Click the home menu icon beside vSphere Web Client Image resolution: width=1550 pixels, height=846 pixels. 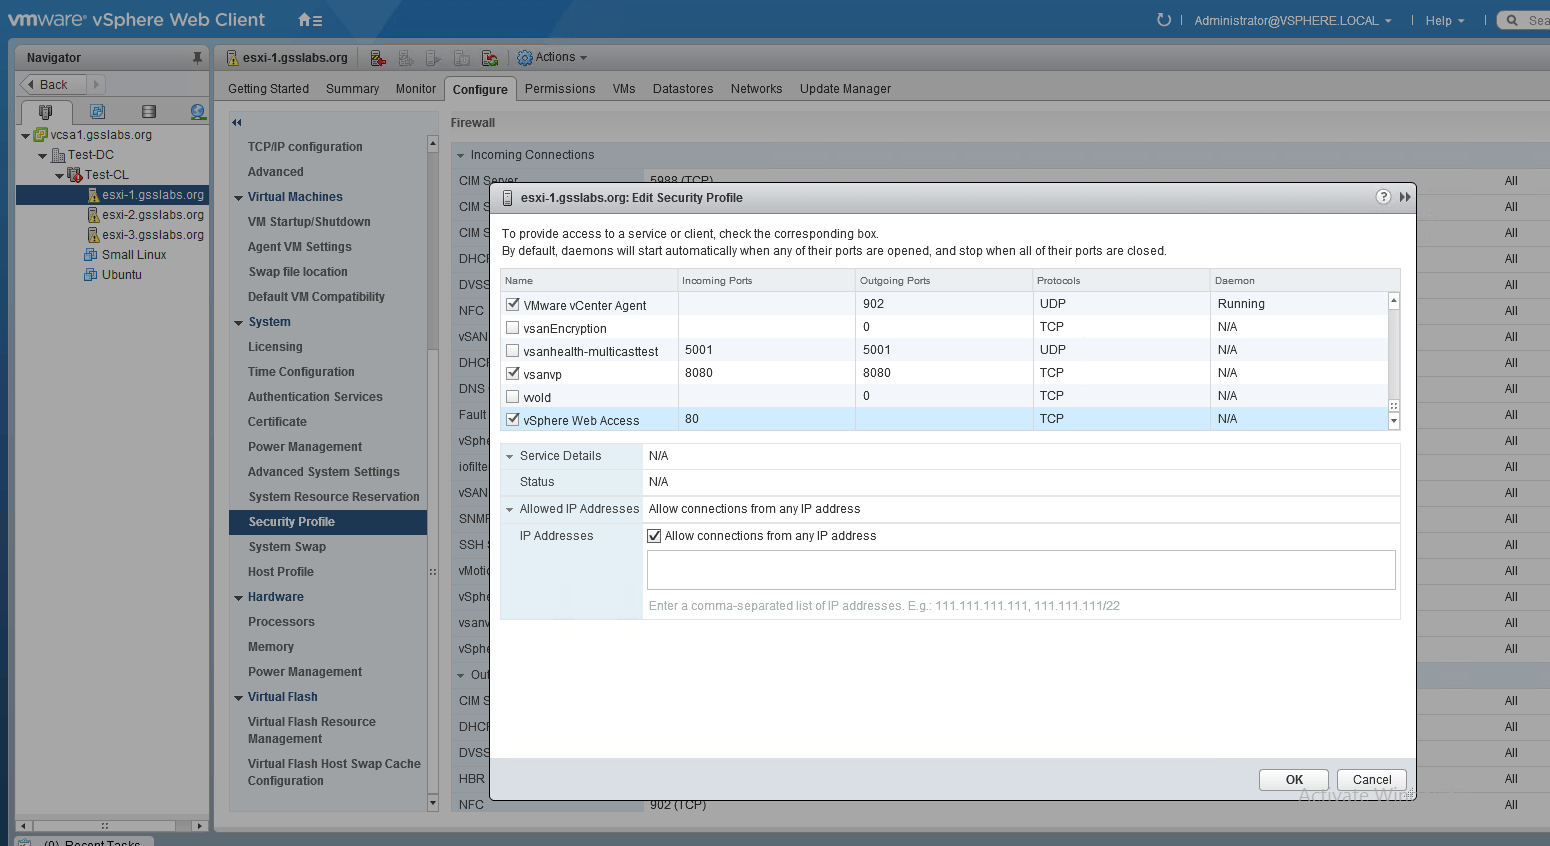[x=310, y=20]
